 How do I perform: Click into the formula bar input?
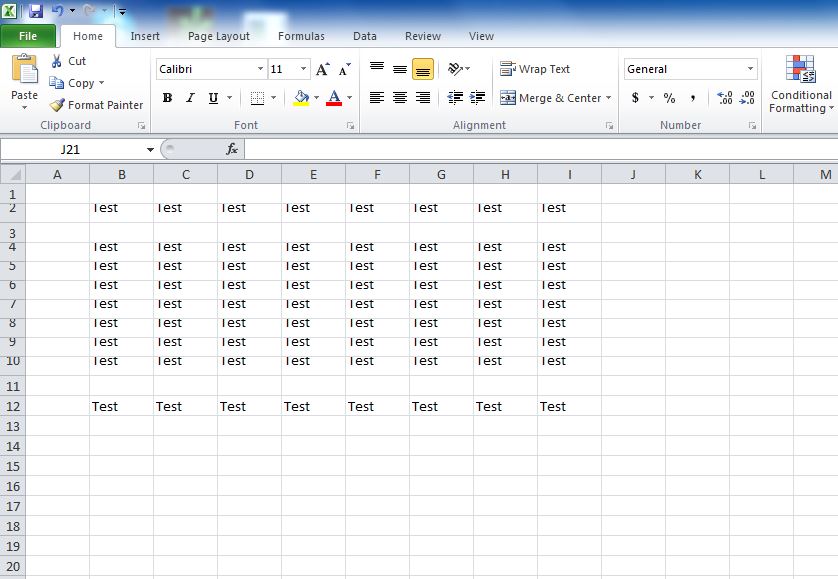(541, 149)
